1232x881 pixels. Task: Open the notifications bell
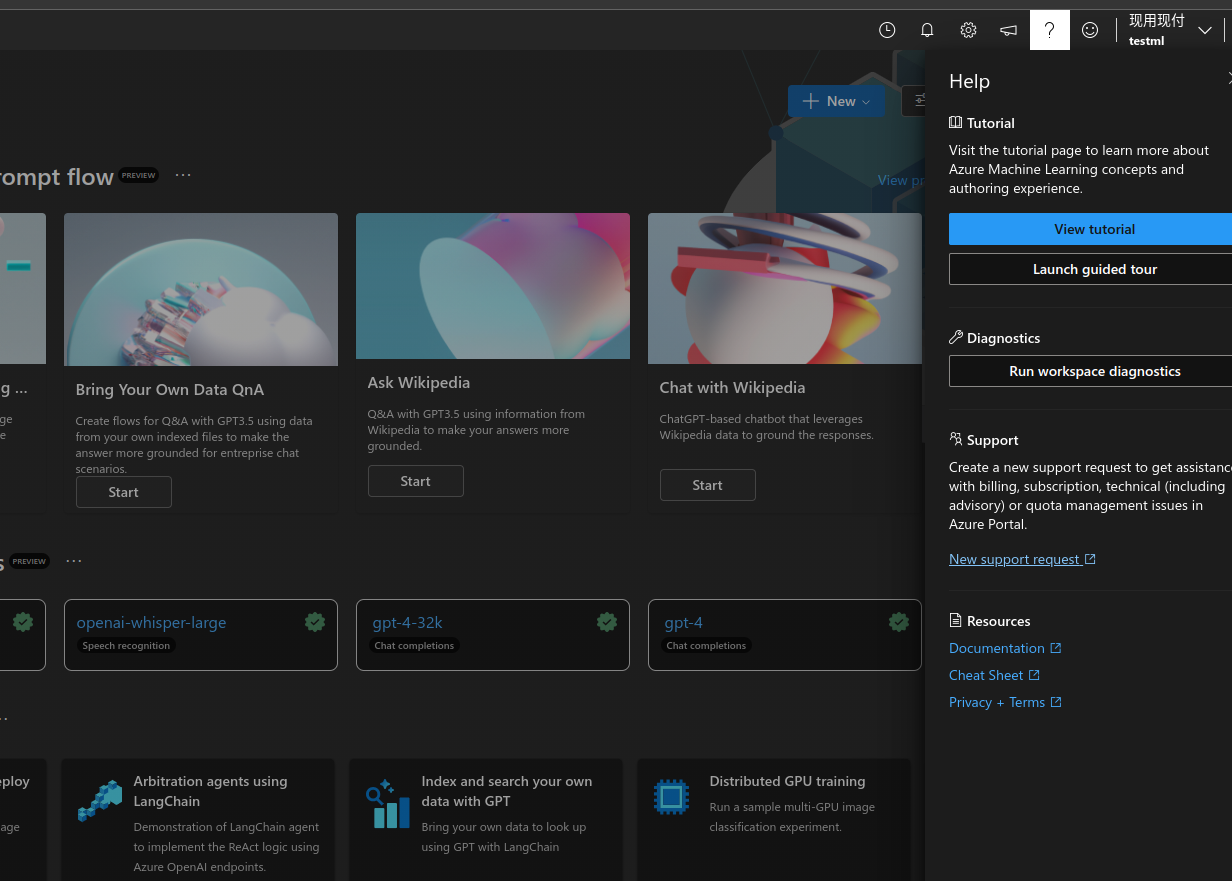pos(927,30)
